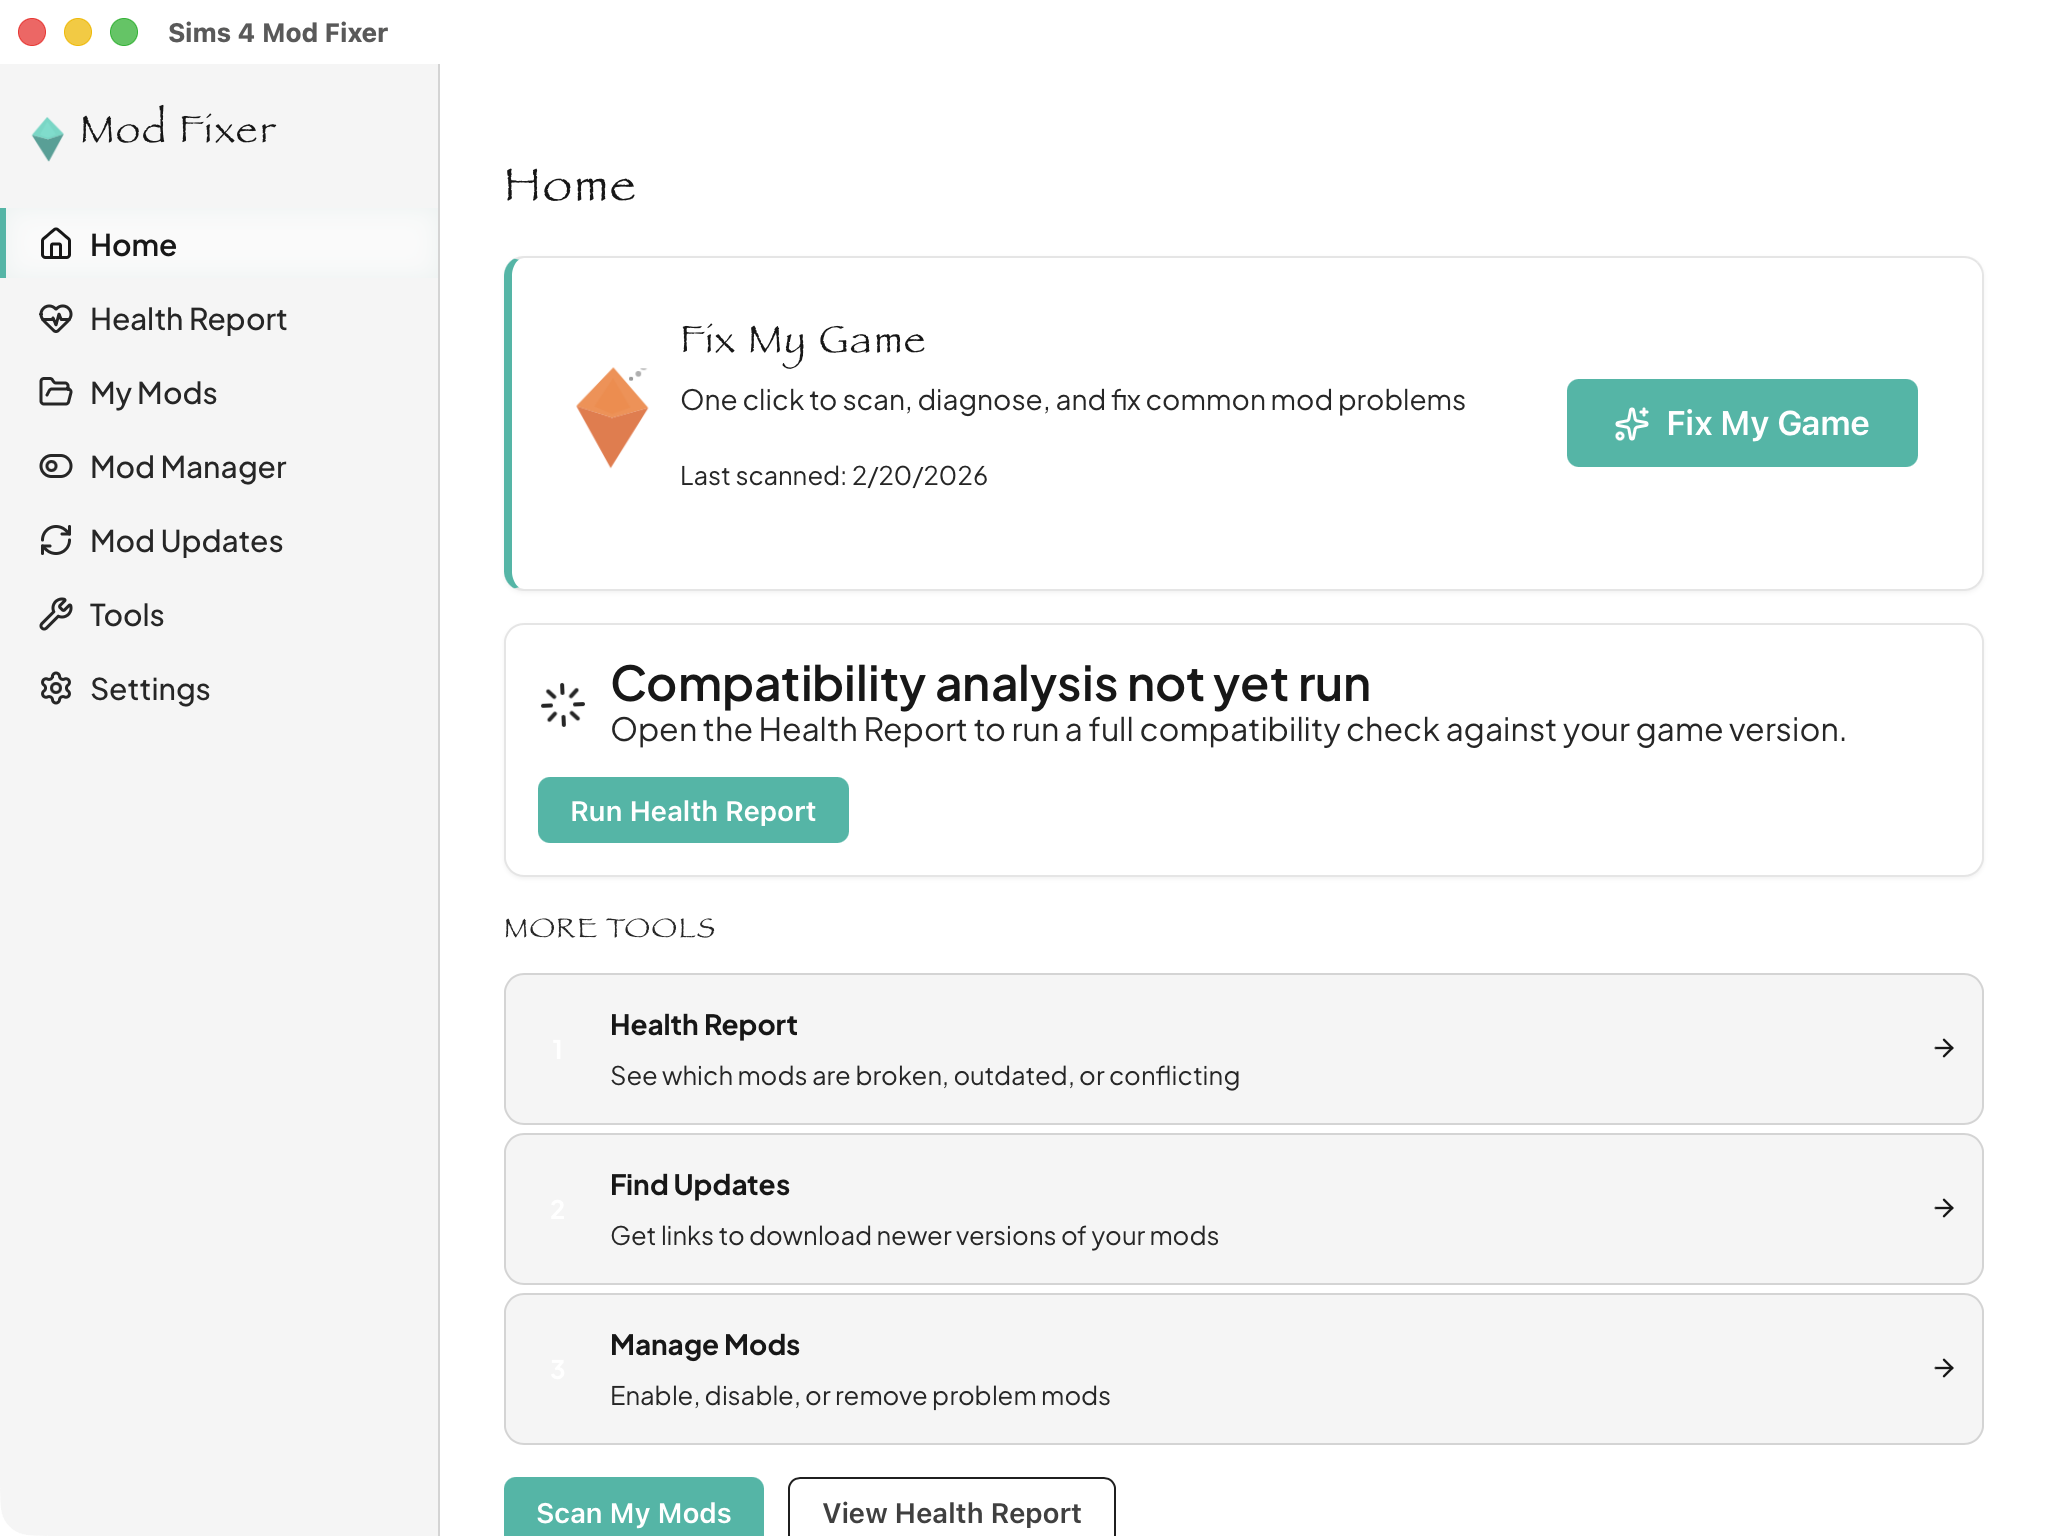2048x1536 pixels.
Task: Click the green macOS fullscreen button
Action: pyautogui.click(x=124, y=32)
